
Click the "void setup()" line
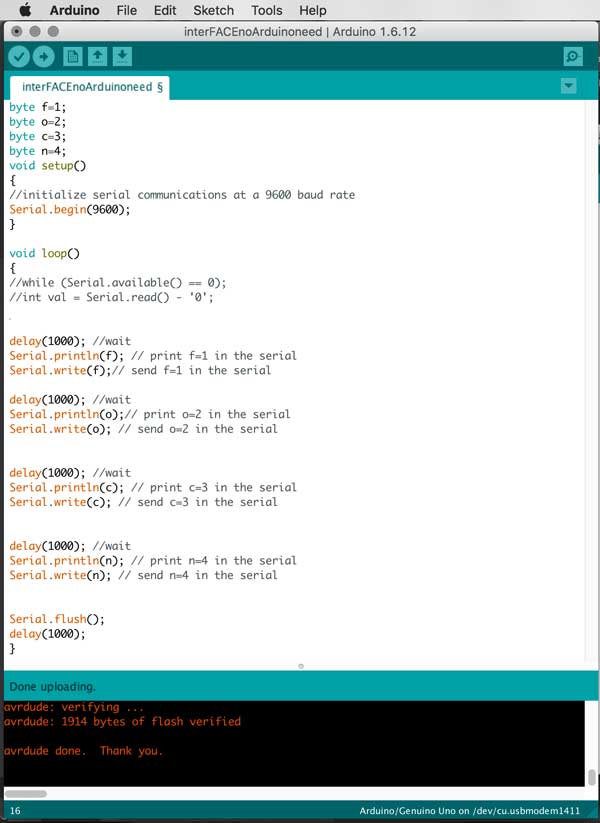(x=48, y=166)
